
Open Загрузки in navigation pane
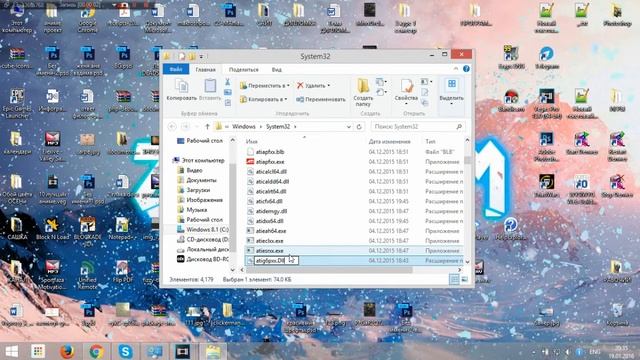click(198, 190)
